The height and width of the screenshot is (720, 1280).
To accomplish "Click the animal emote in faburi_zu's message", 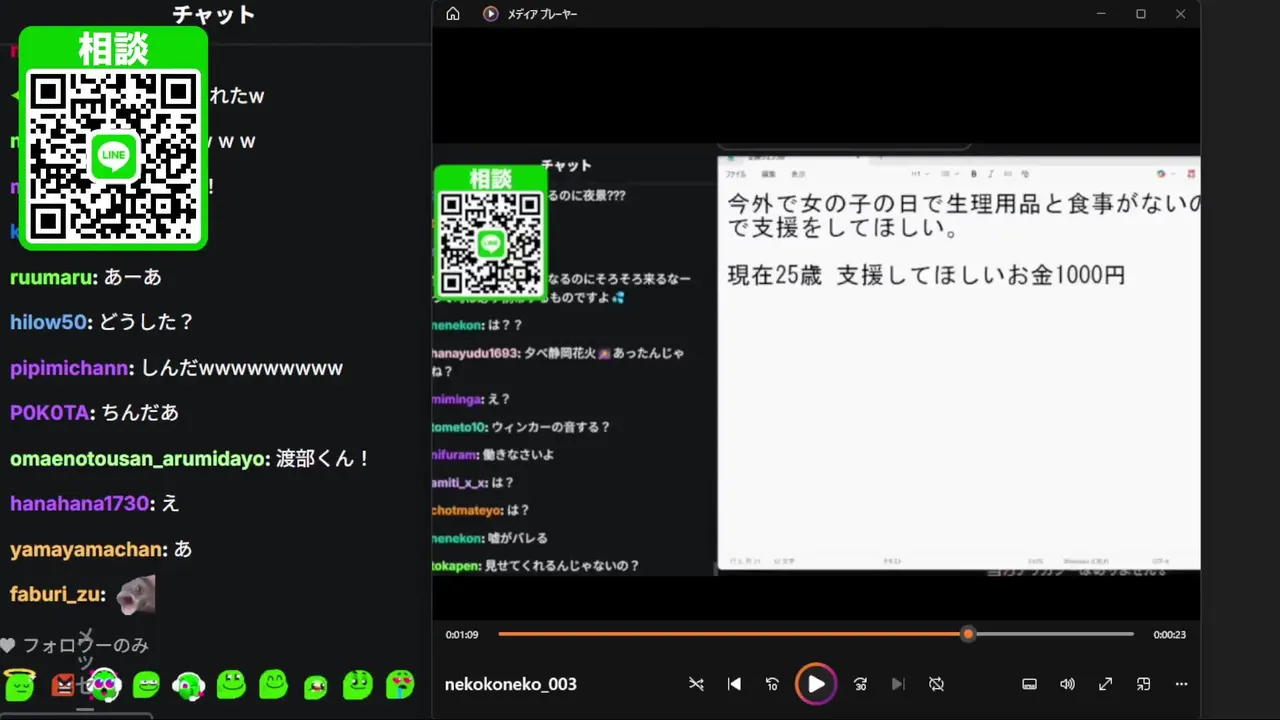I will pyautogui.click(x=136, y=594).
